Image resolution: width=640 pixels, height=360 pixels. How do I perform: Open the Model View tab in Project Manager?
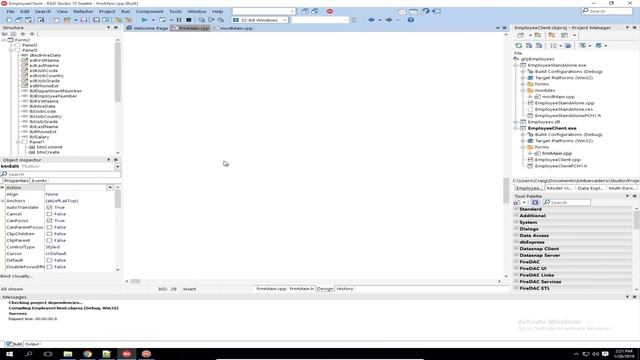[x=560, y=188]
